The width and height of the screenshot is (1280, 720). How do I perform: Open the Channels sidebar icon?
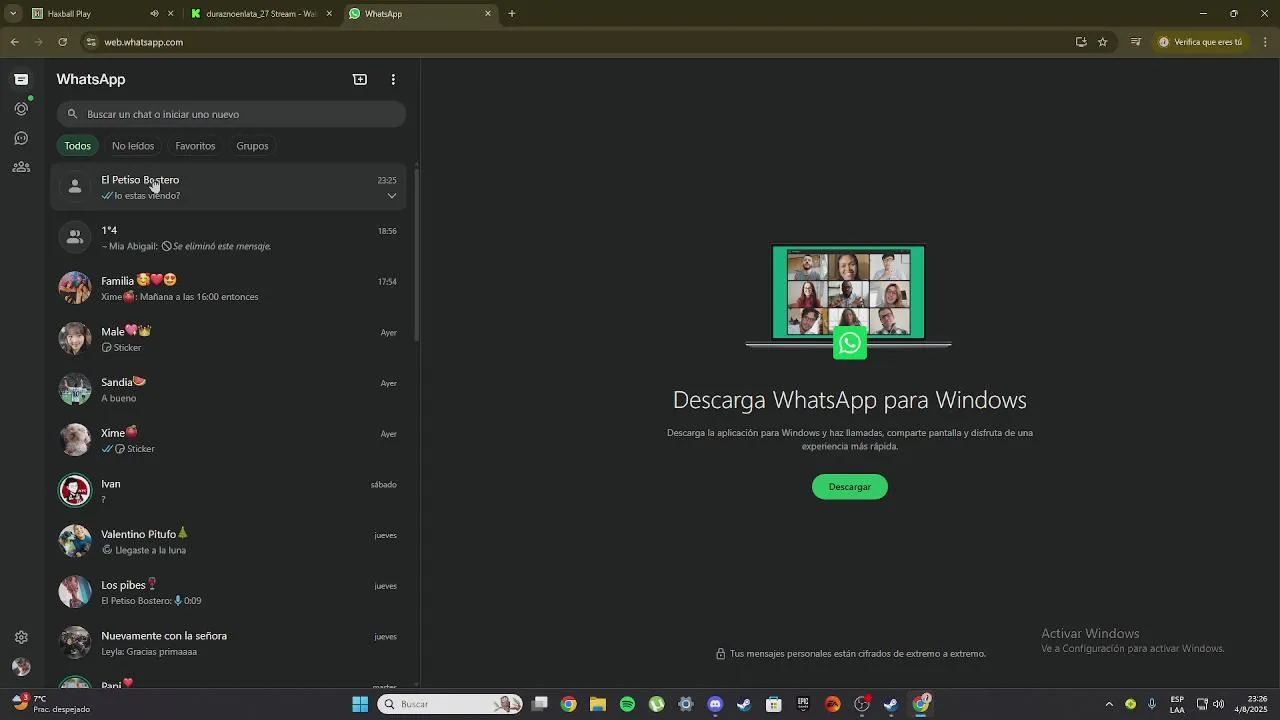pos(21,138)
